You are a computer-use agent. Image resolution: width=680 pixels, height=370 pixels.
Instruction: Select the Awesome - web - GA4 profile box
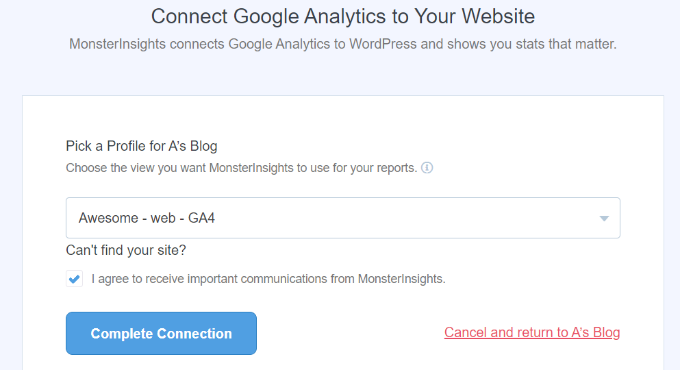click(343, 218)
